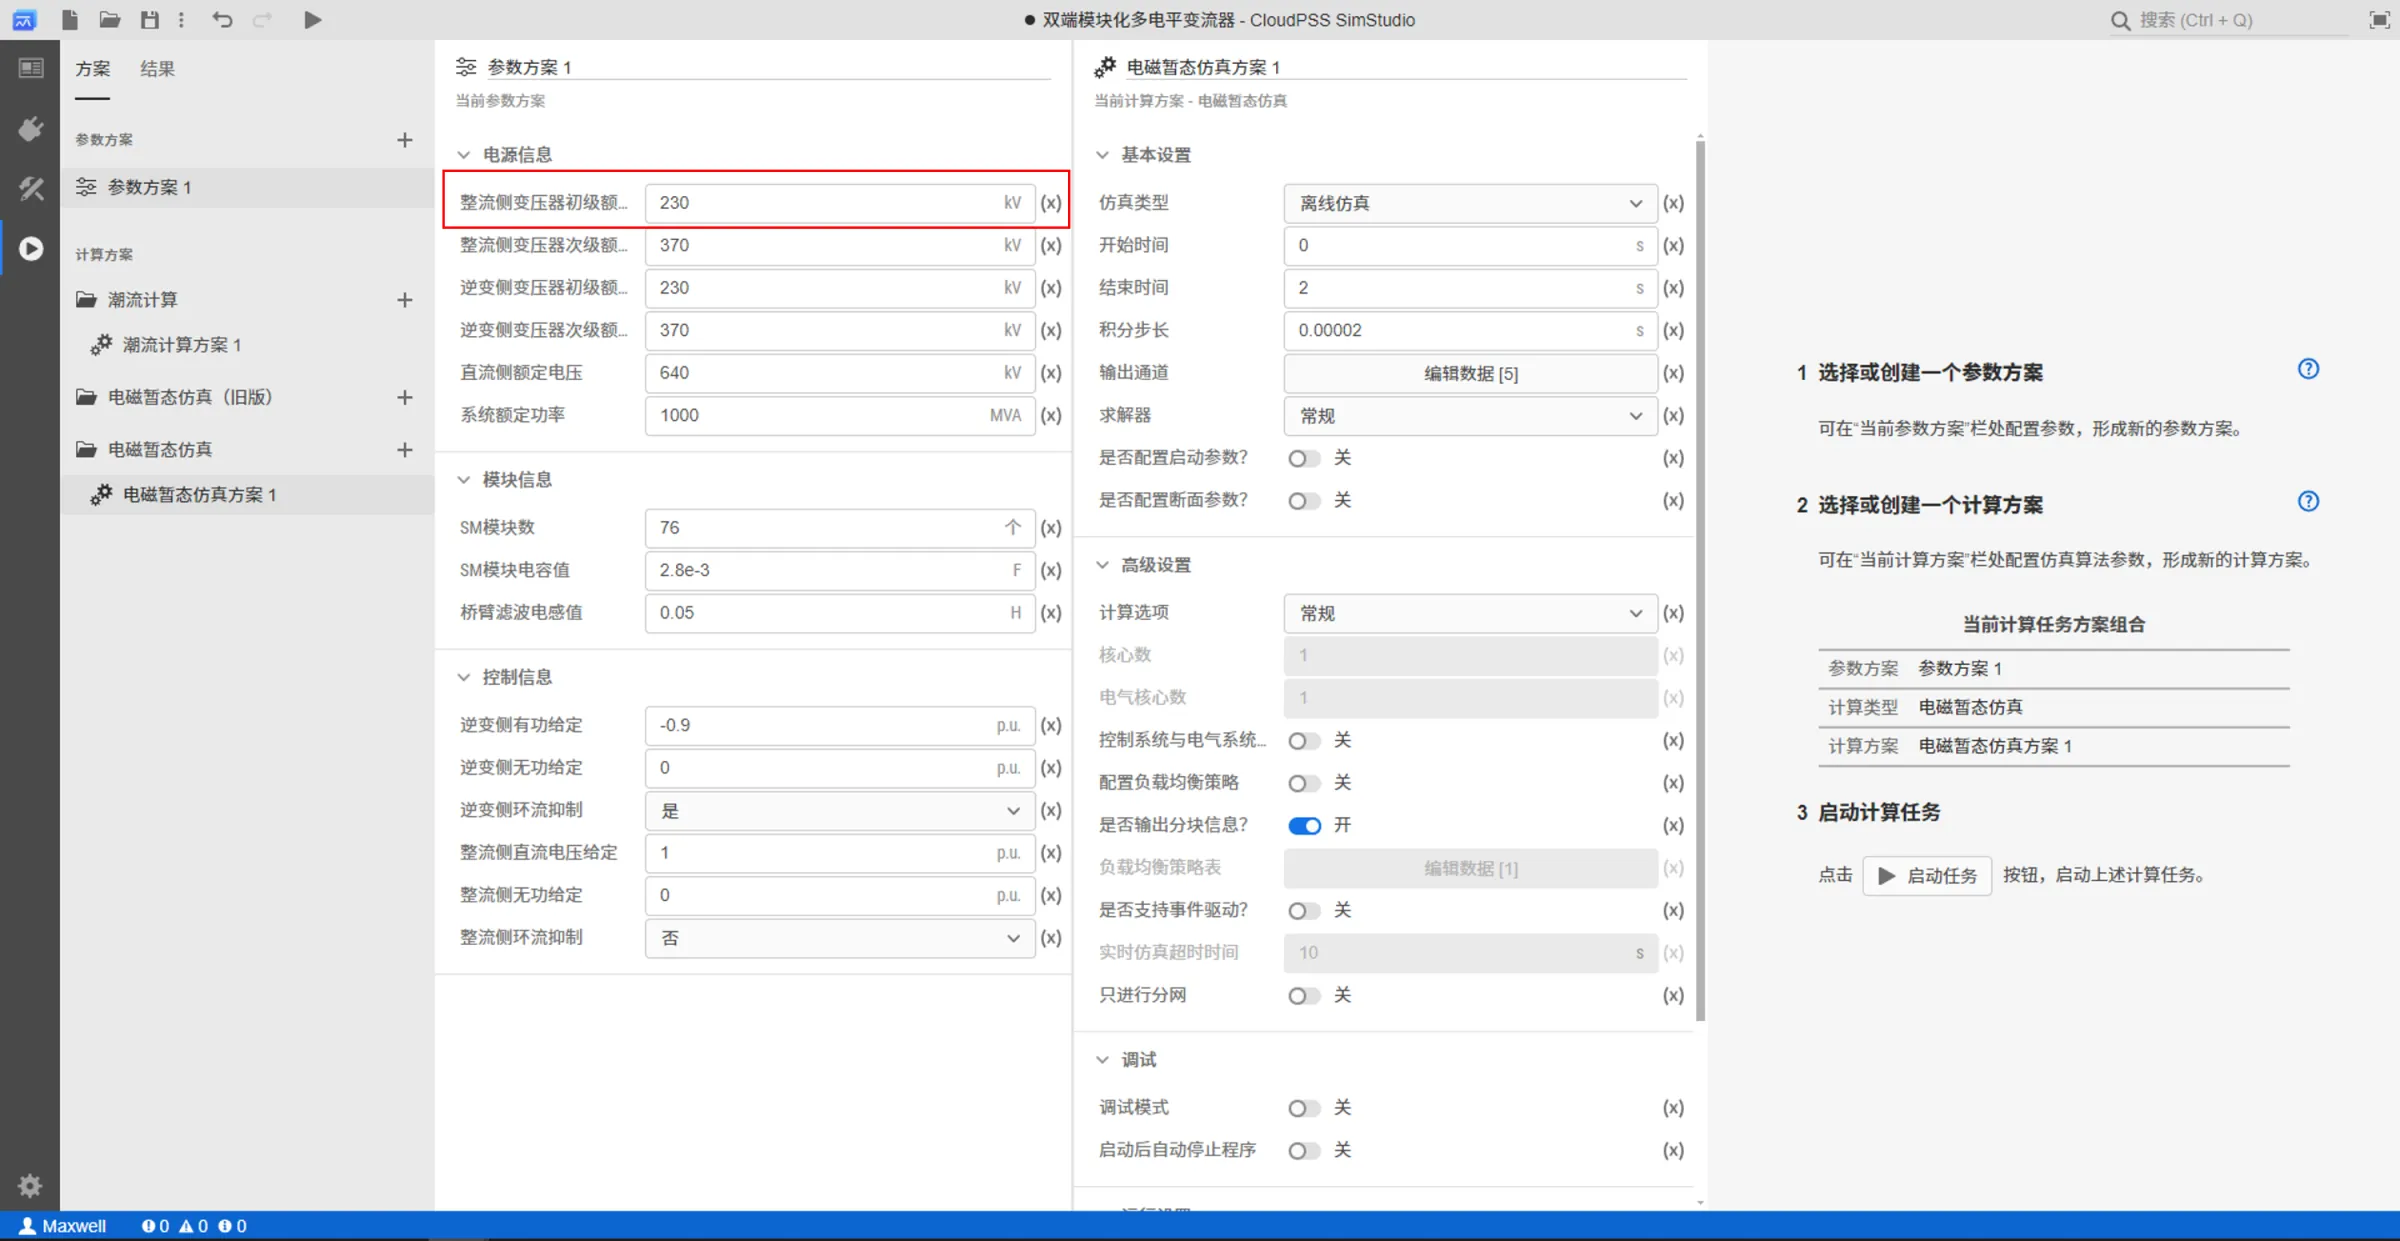Open the run tab play sidebar icon
This screenshot has height=1241, width=2400.
(31, 248)
